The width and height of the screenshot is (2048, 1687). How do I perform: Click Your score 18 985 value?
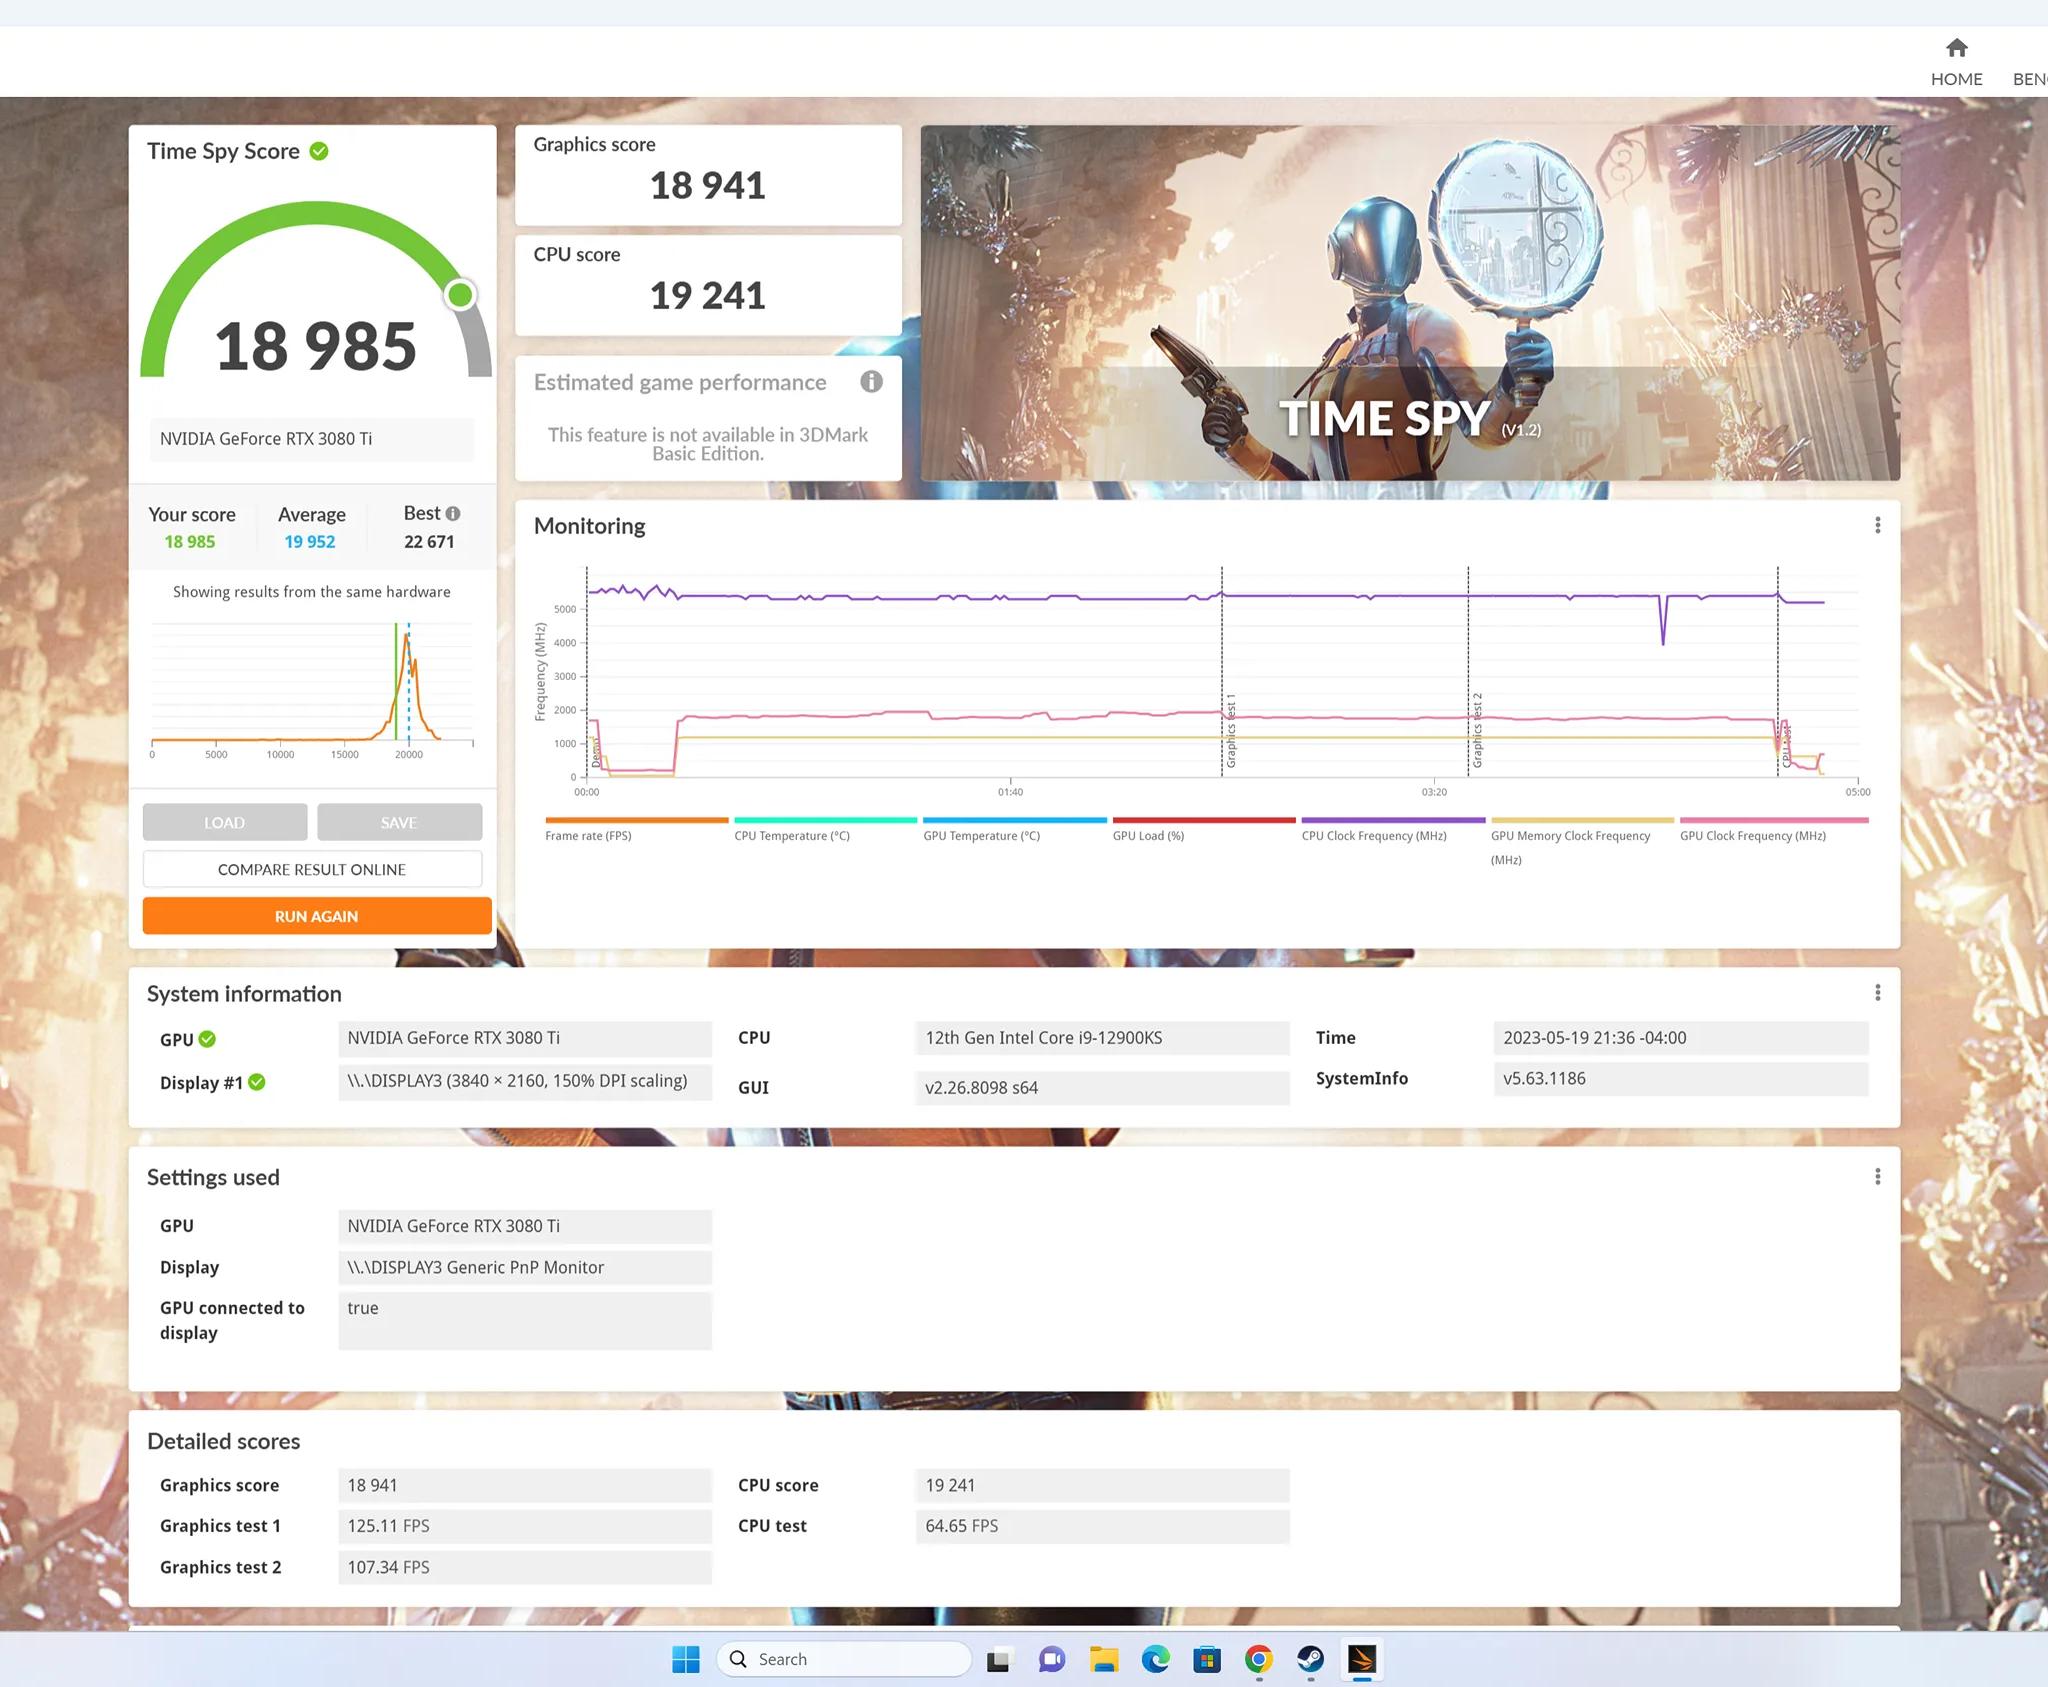point(190,542)
